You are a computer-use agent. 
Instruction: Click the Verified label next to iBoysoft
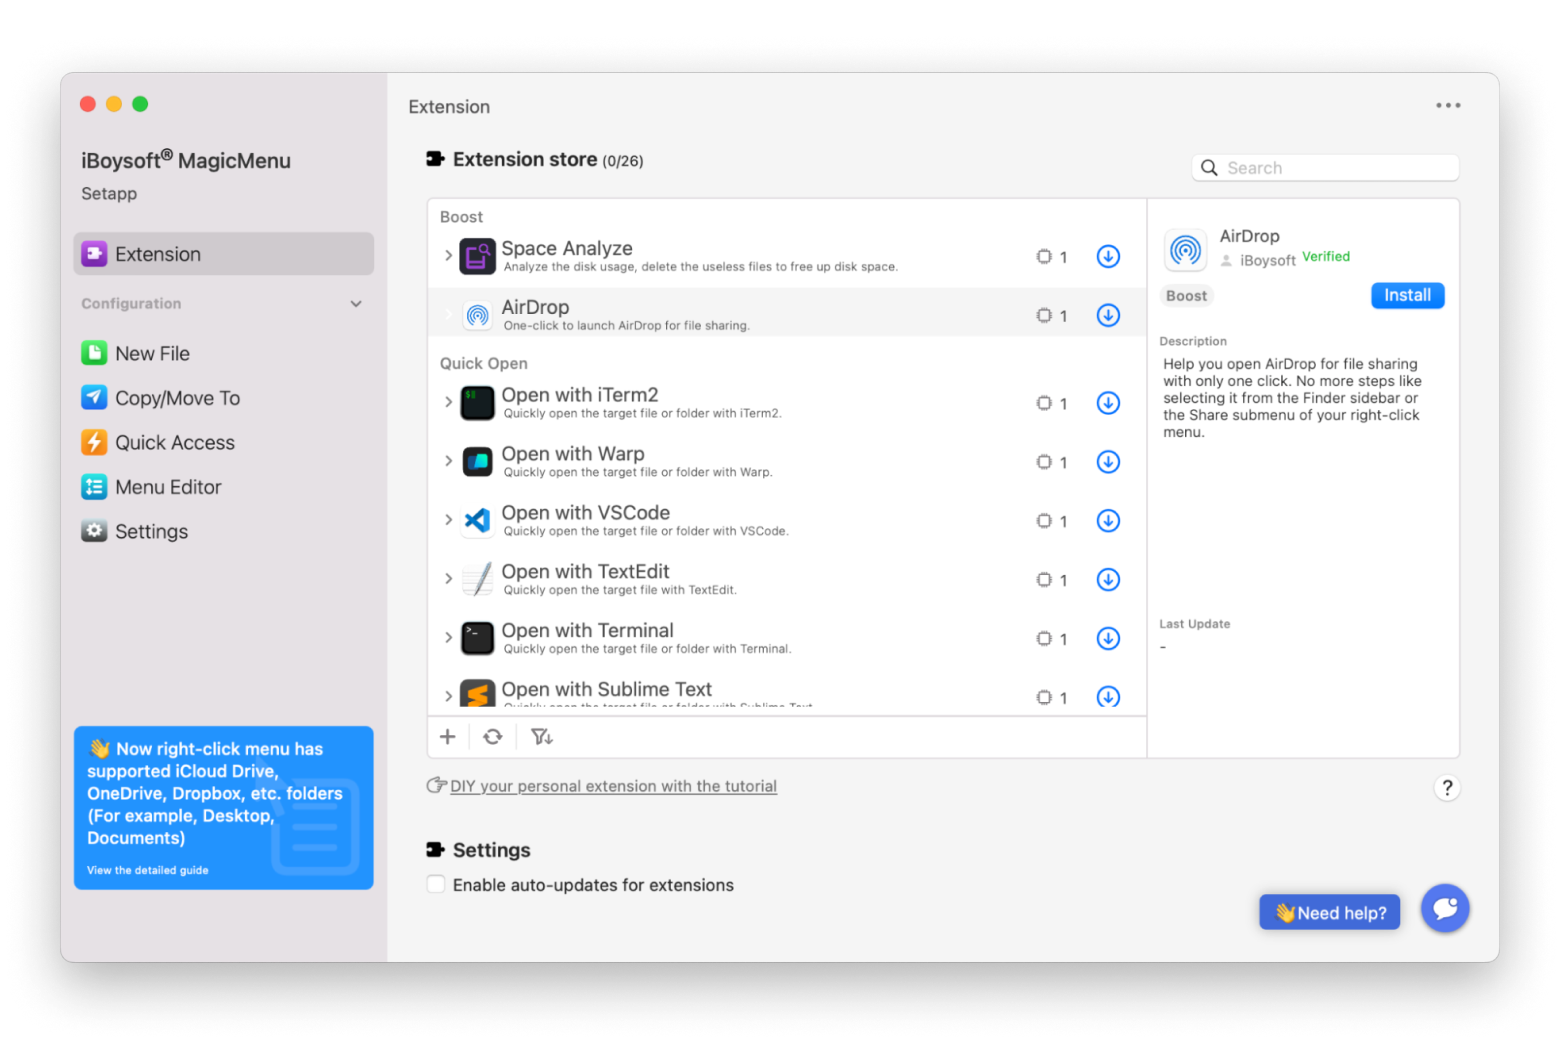point(1326,257)
